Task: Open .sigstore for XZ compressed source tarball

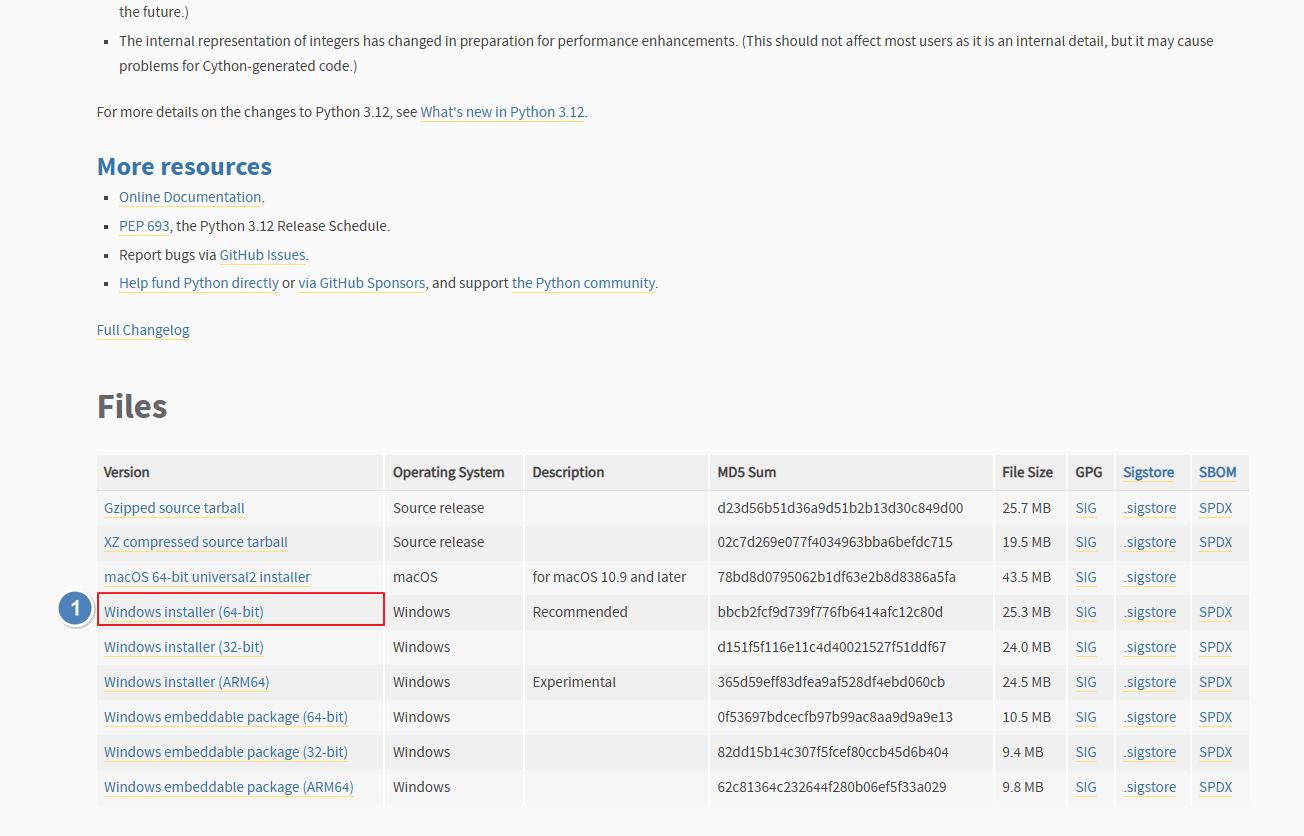Action: point(1150,542)
